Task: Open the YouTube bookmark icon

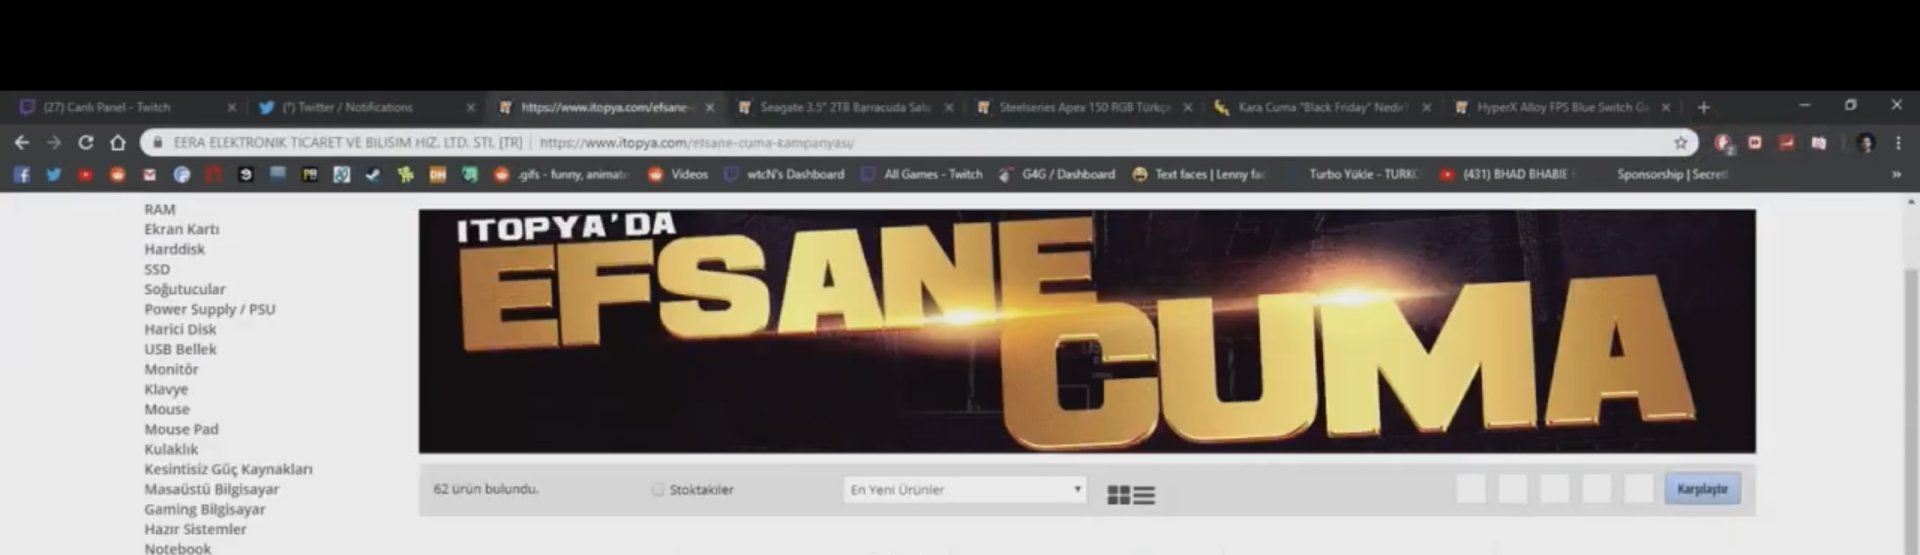Action: pyautogui.click(x=86, y=174)
